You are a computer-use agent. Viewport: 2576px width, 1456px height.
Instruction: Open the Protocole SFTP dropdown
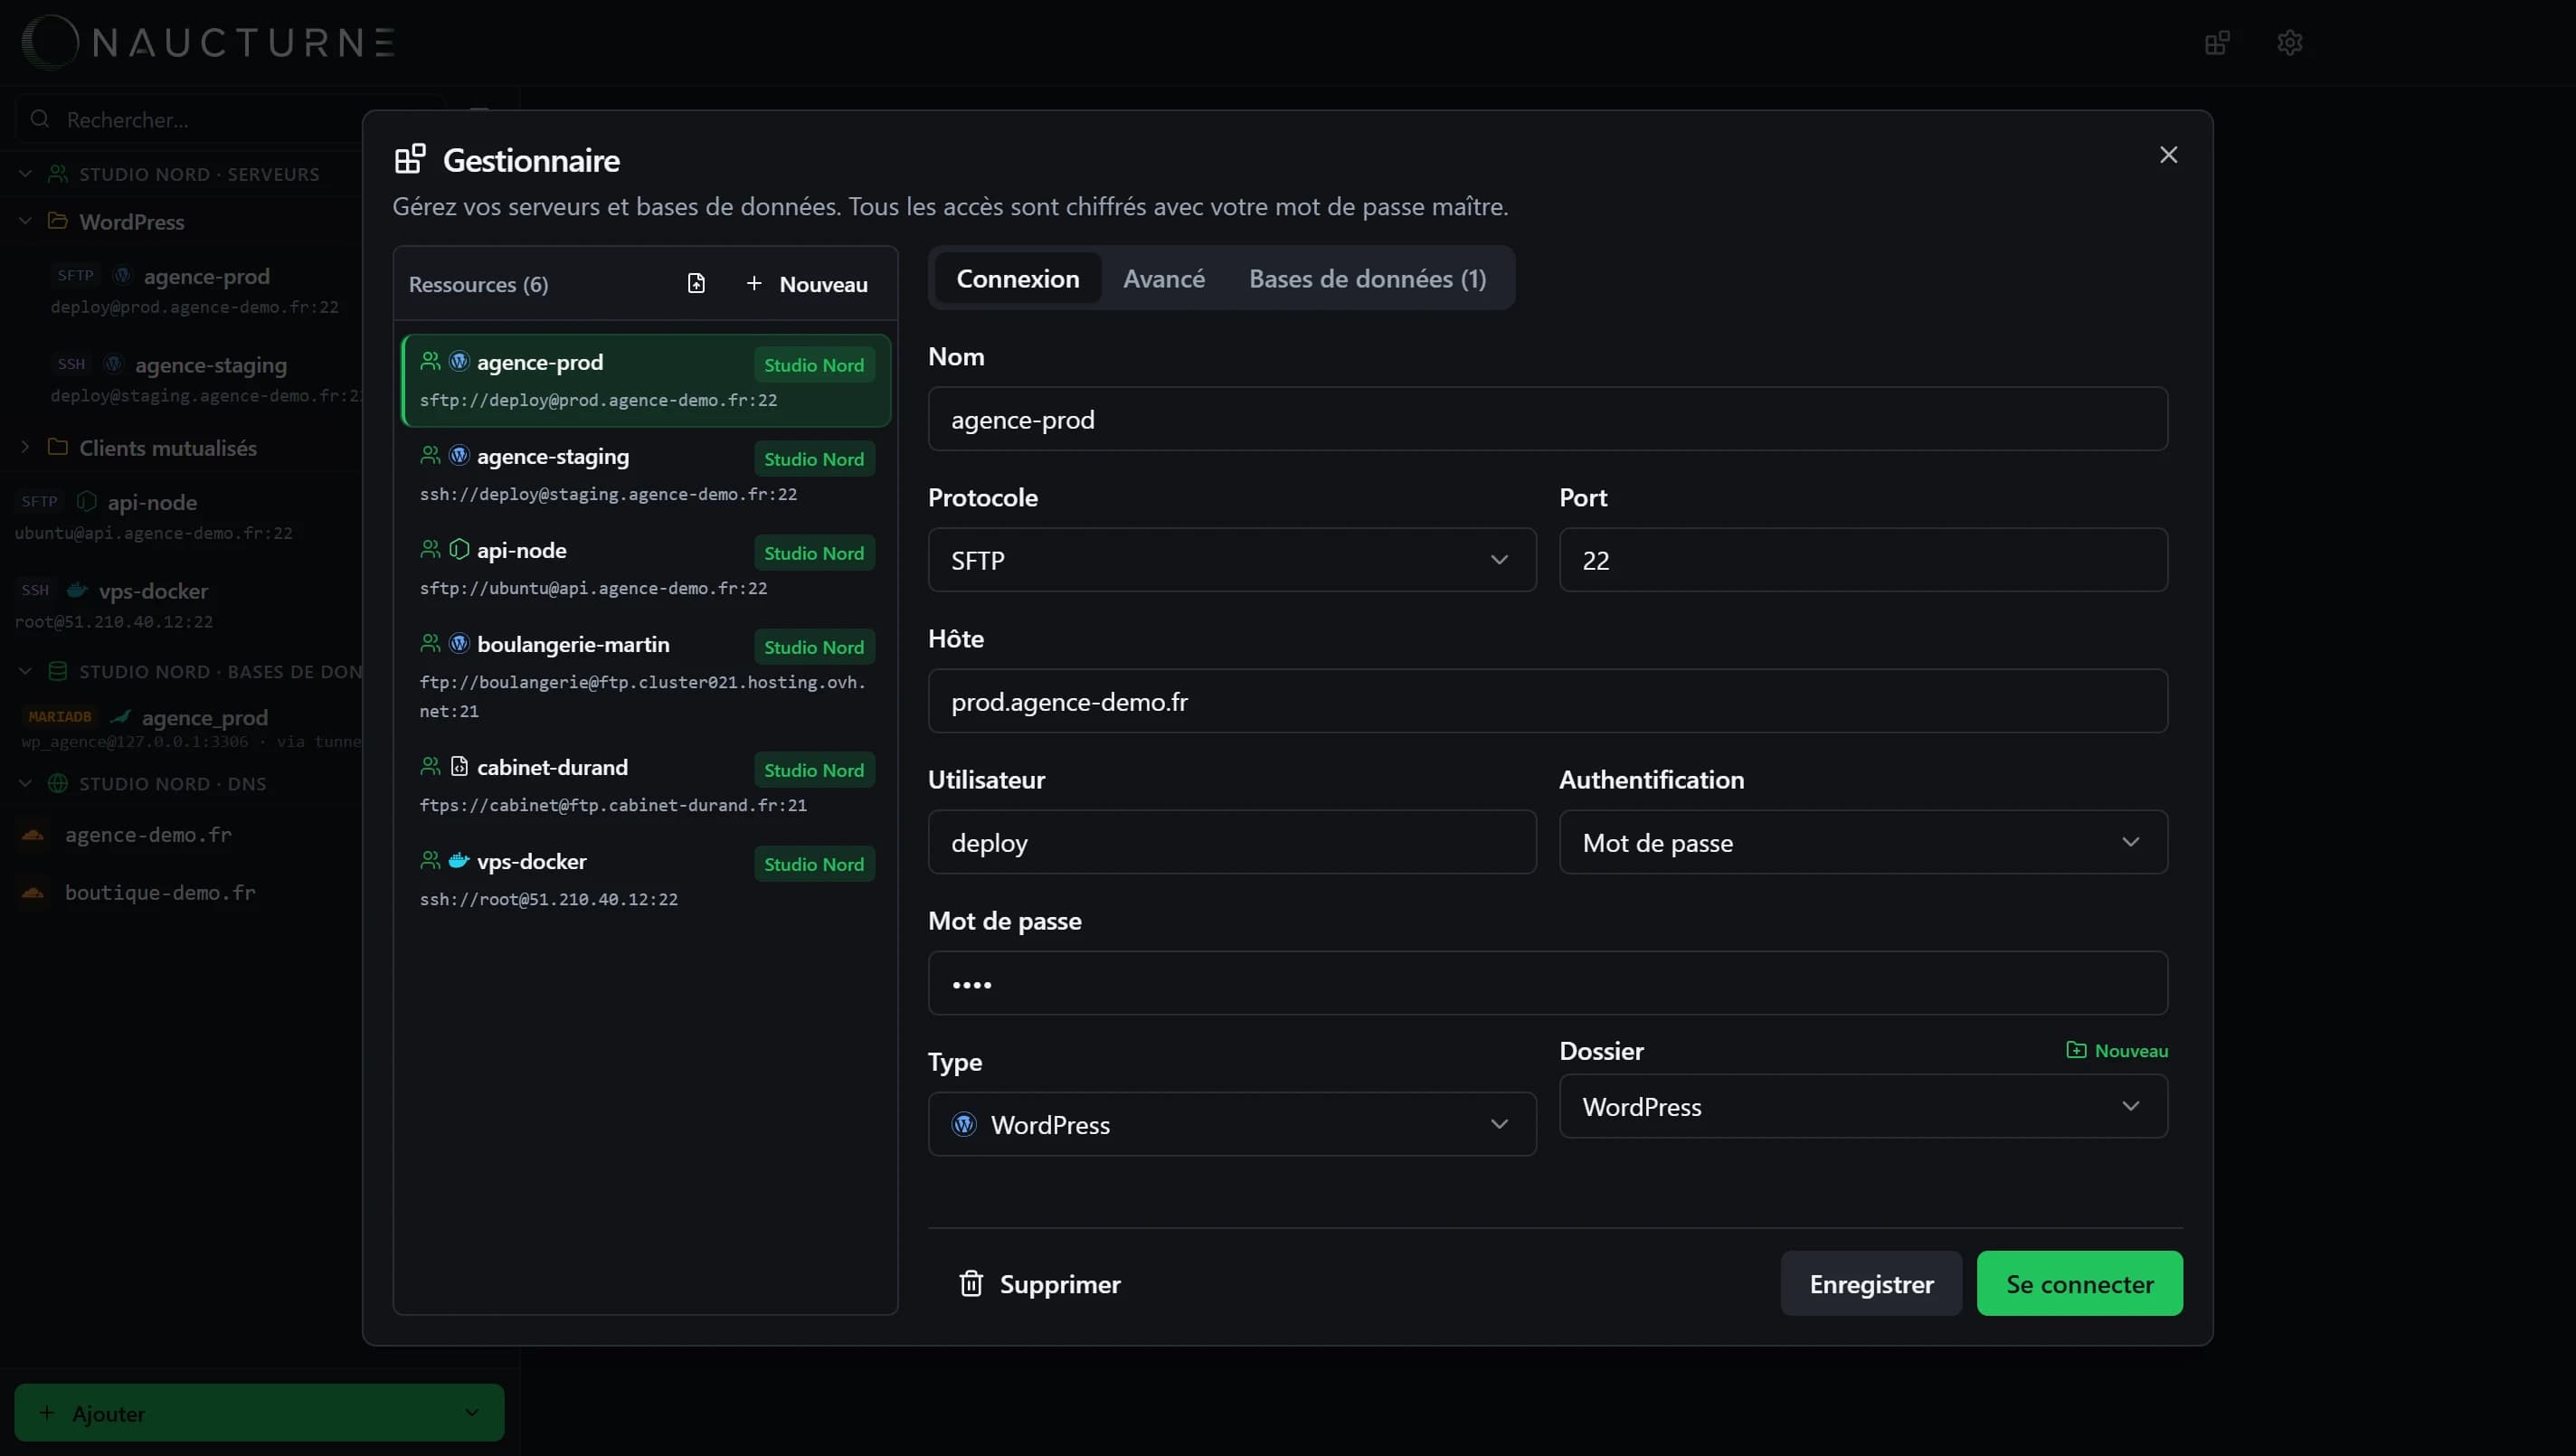[1231, 561]
